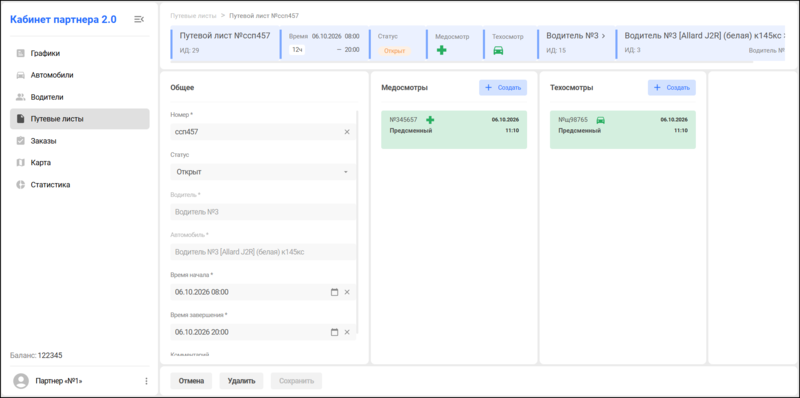This screenshot has height=398, width=800.
Task: Click Кабинет партнера 2.0 title
Action: (x=63, y=20)
